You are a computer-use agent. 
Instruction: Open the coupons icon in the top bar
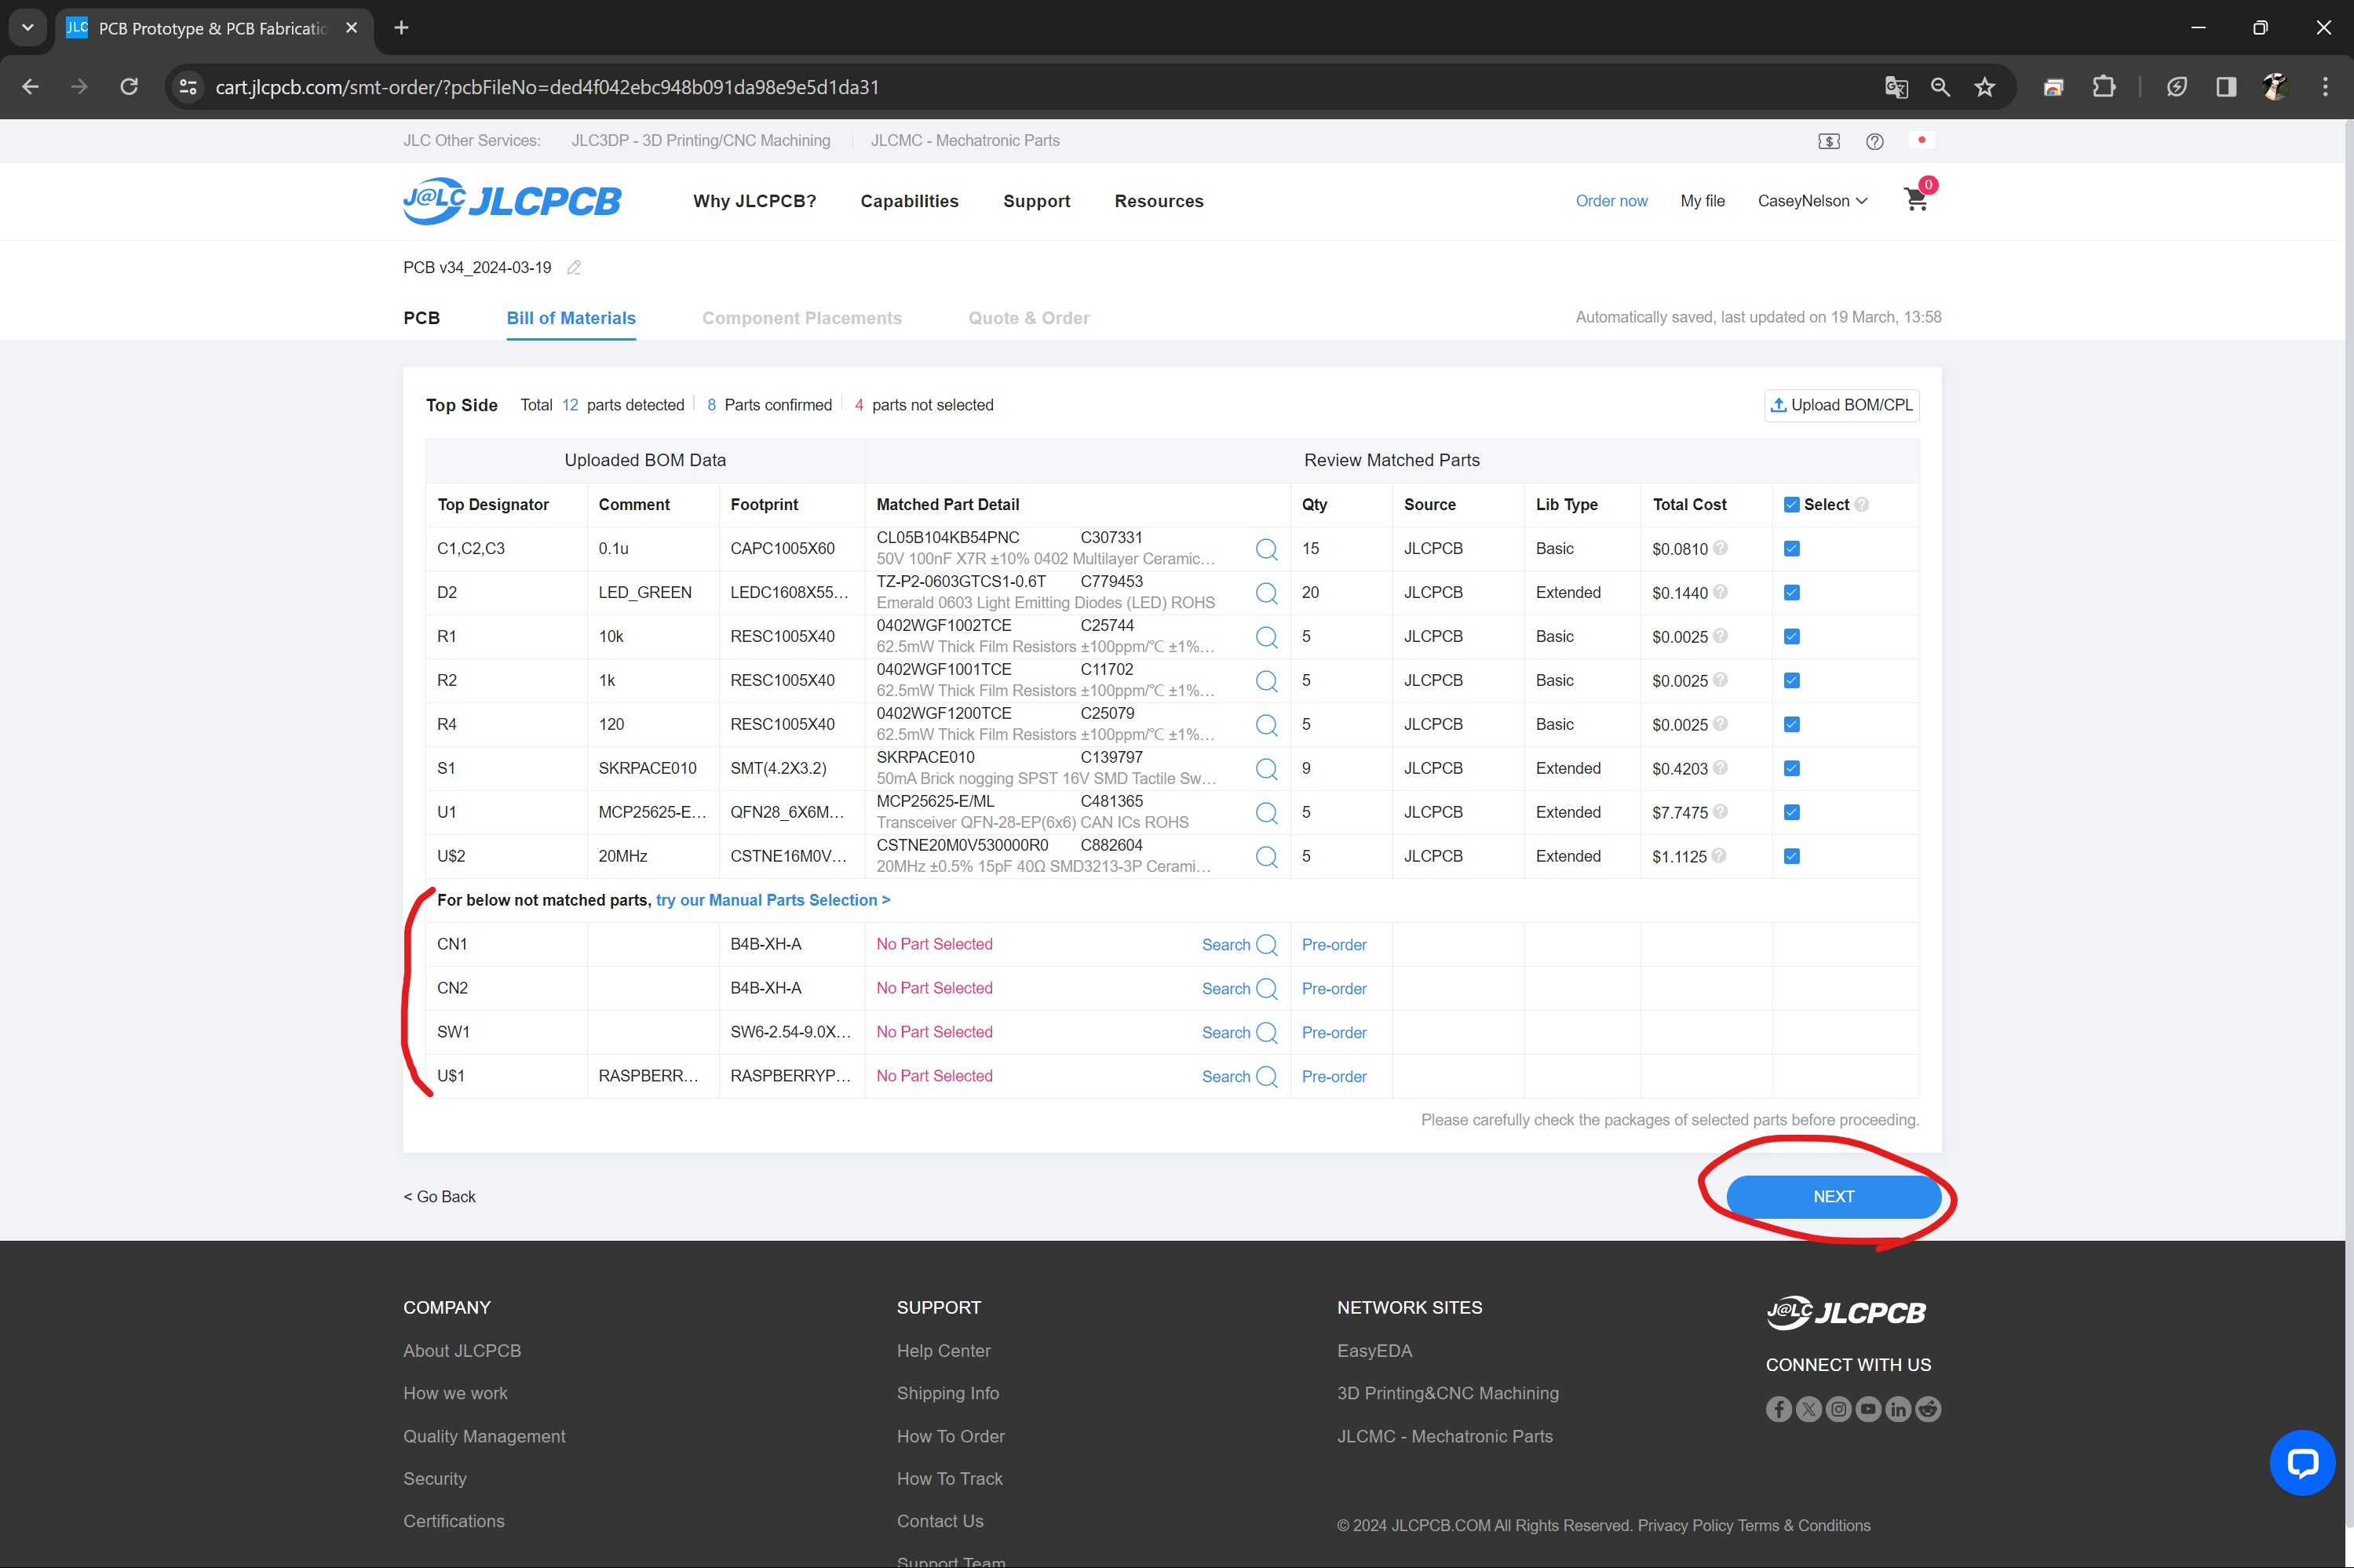click(1827, 141)
